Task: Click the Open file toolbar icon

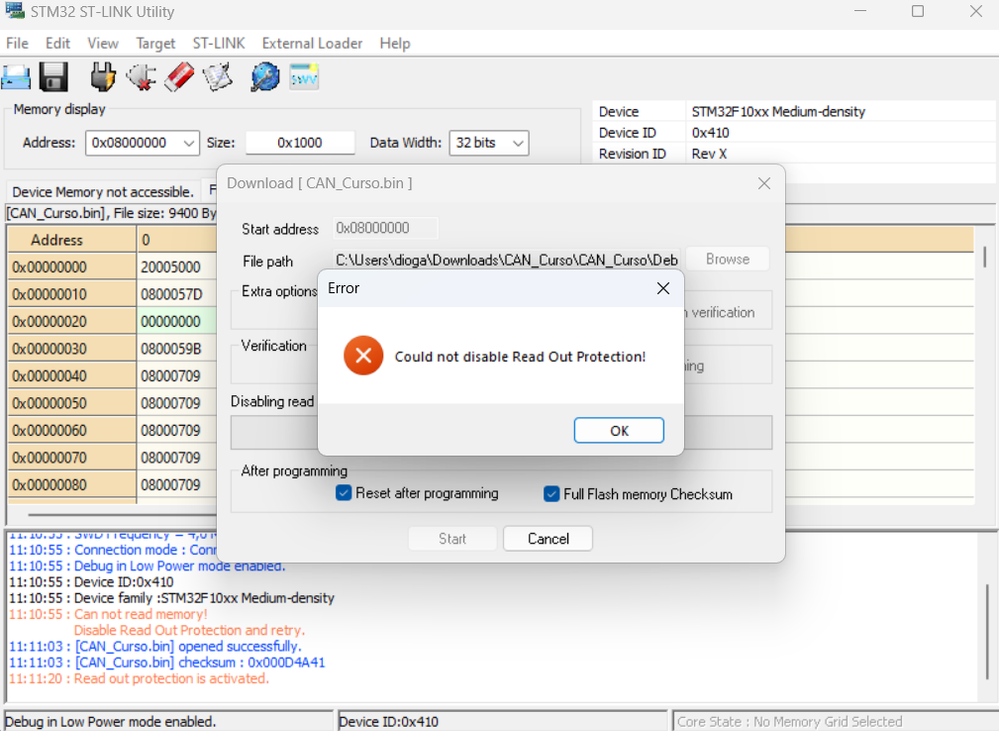Action: [x=16, y=77]
